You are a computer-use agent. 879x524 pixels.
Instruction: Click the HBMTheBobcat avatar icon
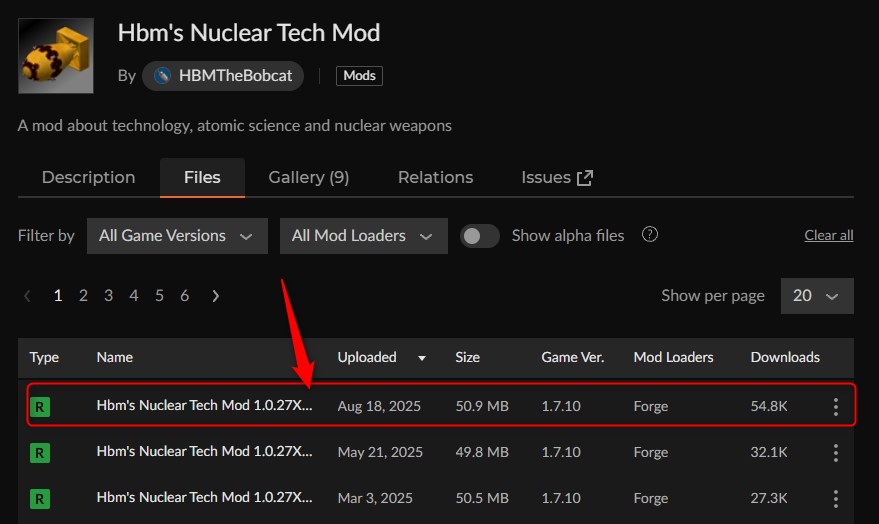[163, 76]
